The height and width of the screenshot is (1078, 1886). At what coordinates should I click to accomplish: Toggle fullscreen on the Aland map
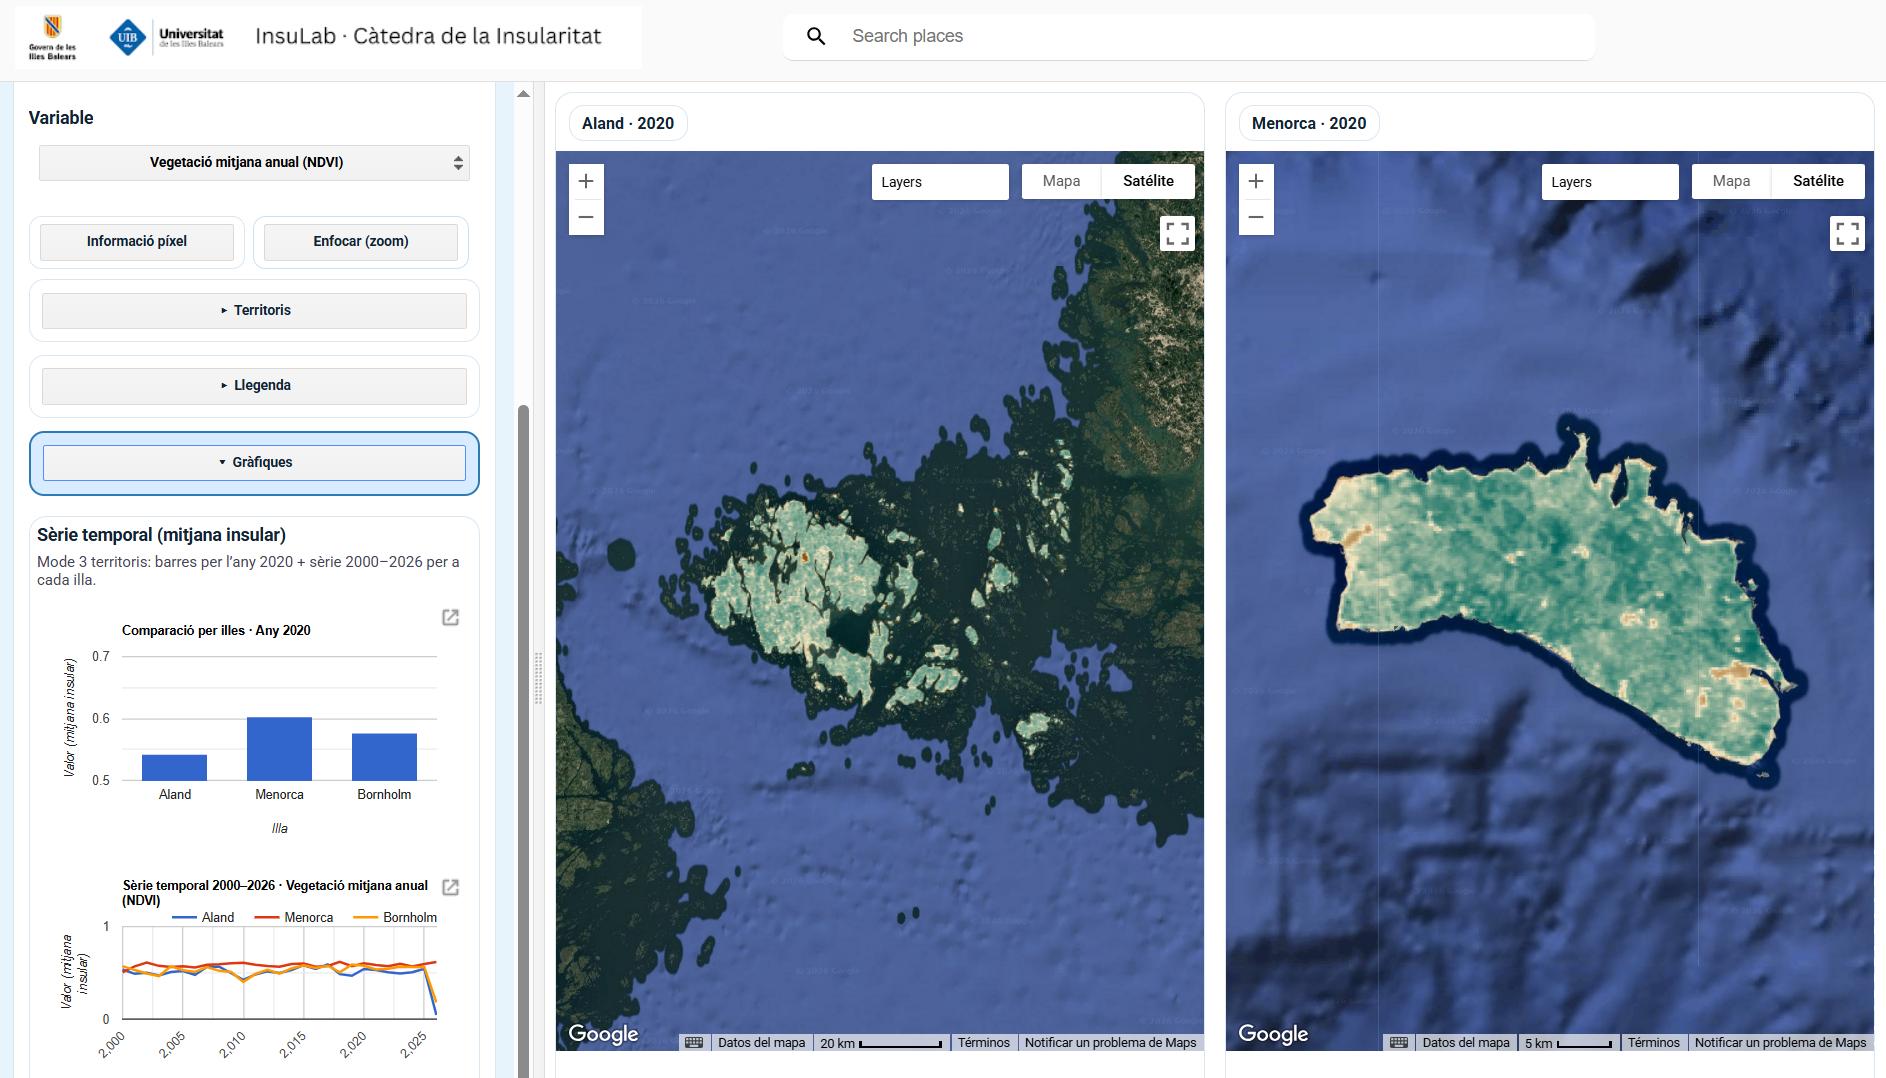pyautogui.click(x=1177, y=234)
